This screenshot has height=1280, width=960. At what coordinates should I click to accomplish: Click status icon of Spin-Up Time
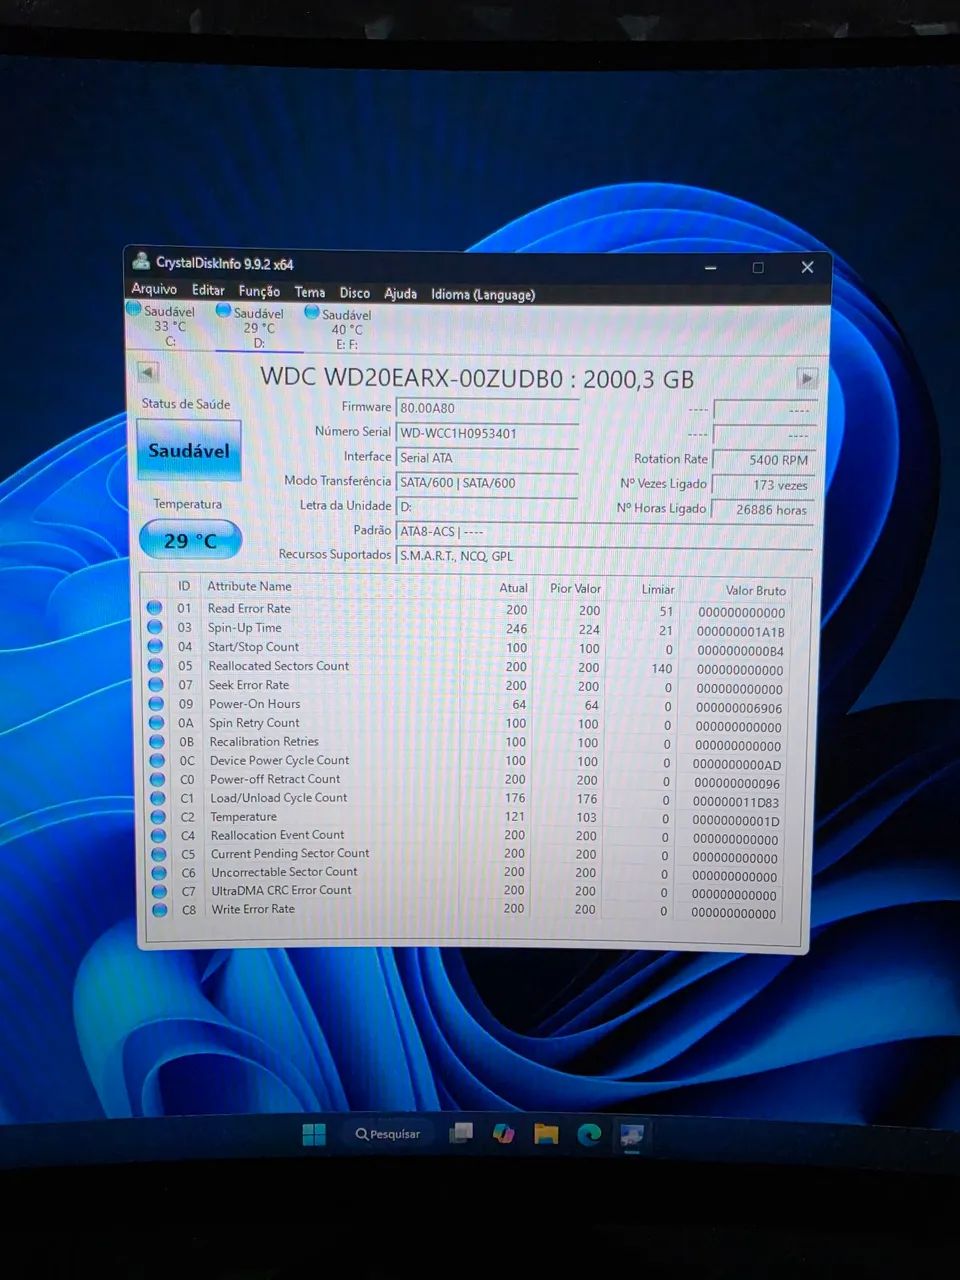click(154, 627)
